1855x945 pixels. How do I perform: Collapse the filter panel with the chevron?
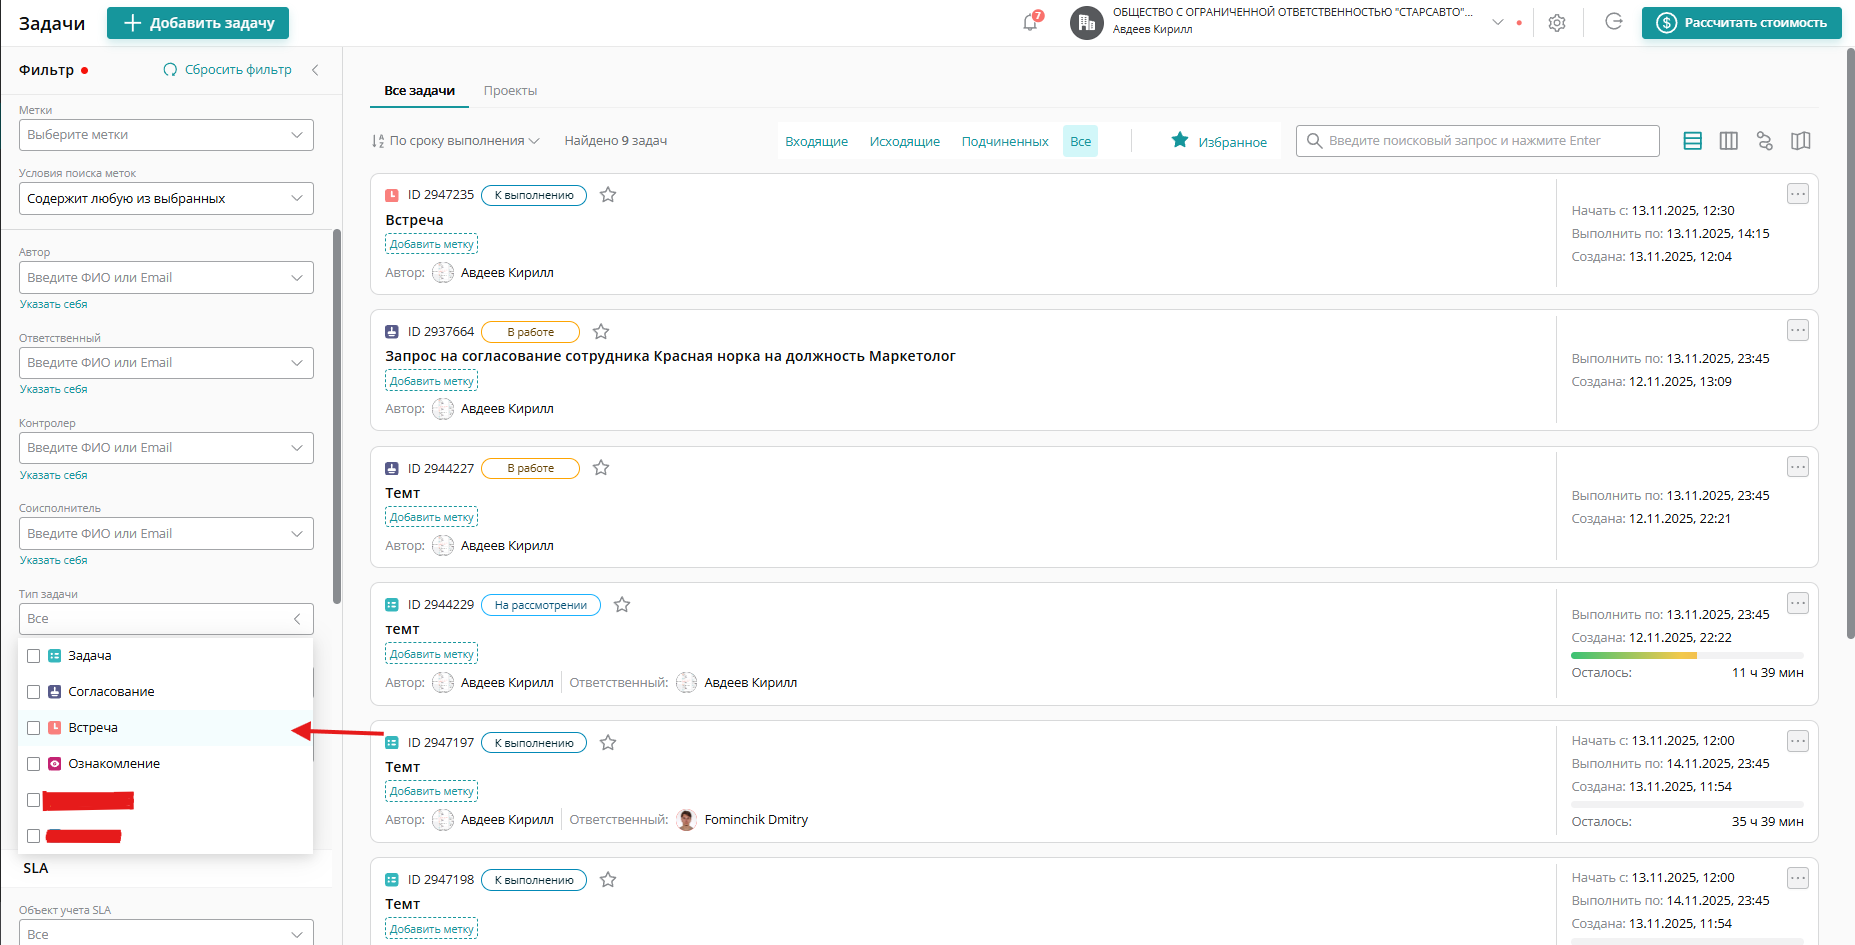[x=315, y=70]
